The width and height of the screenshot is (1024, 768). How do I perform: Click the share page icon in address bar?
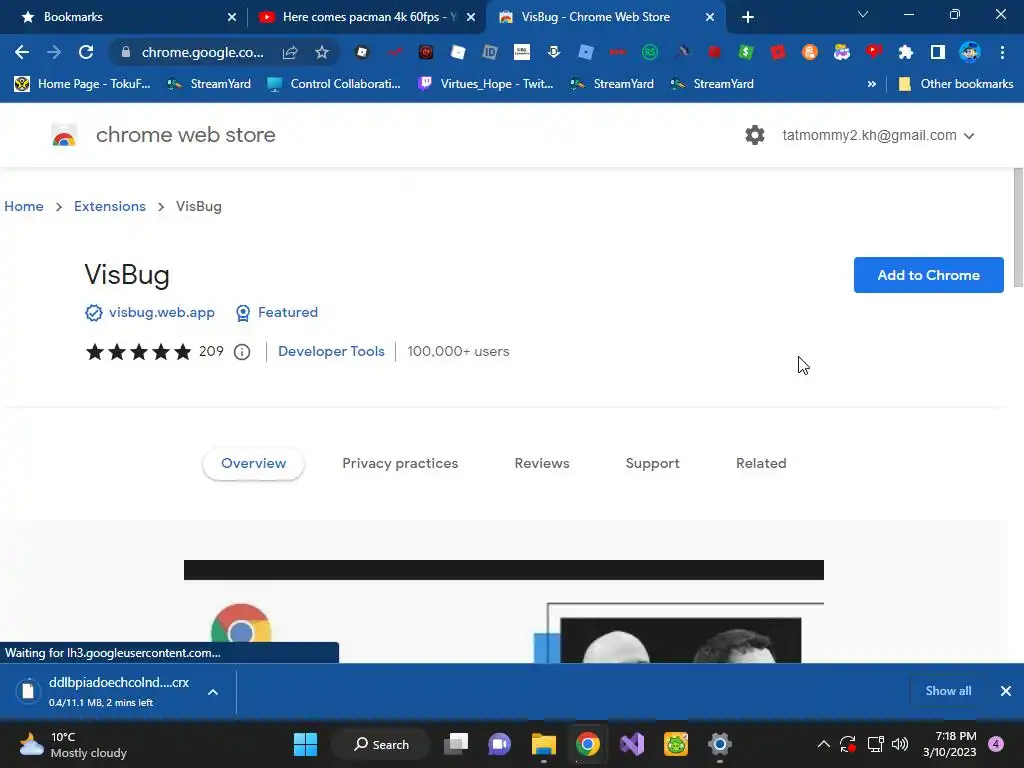click(x=290, y=52)
